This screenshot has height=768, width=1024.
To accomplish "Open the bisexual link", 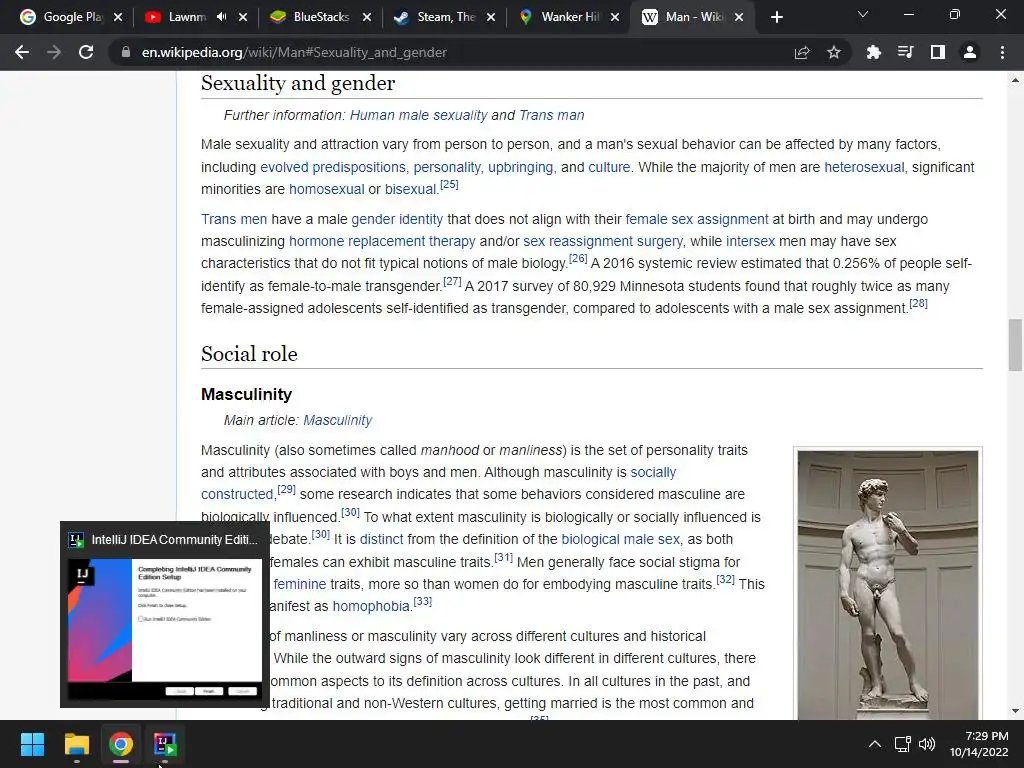I will [410, 189].
